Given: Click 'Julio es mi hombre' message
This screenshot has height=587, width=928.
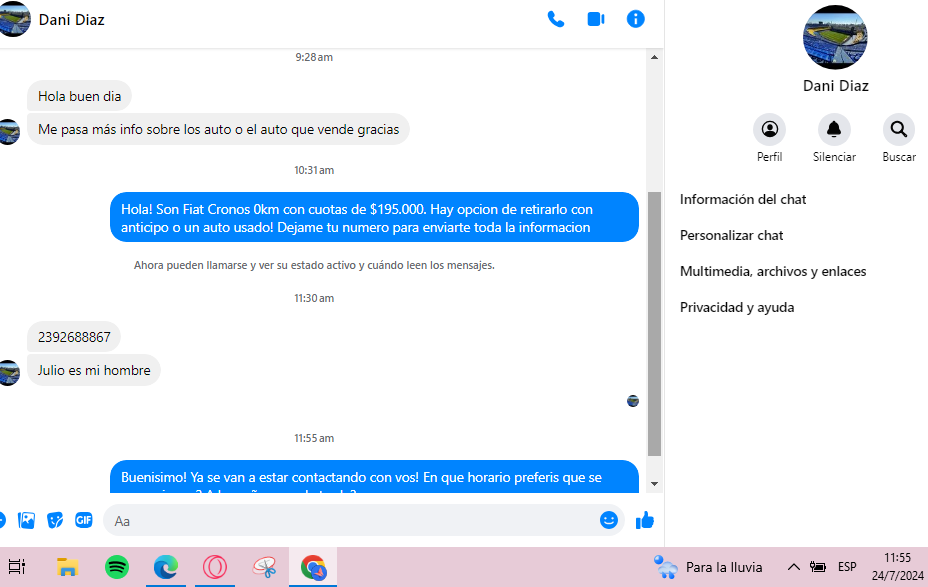Looking at the screenshot, I should pyautogui.click(x=94, y=370).
